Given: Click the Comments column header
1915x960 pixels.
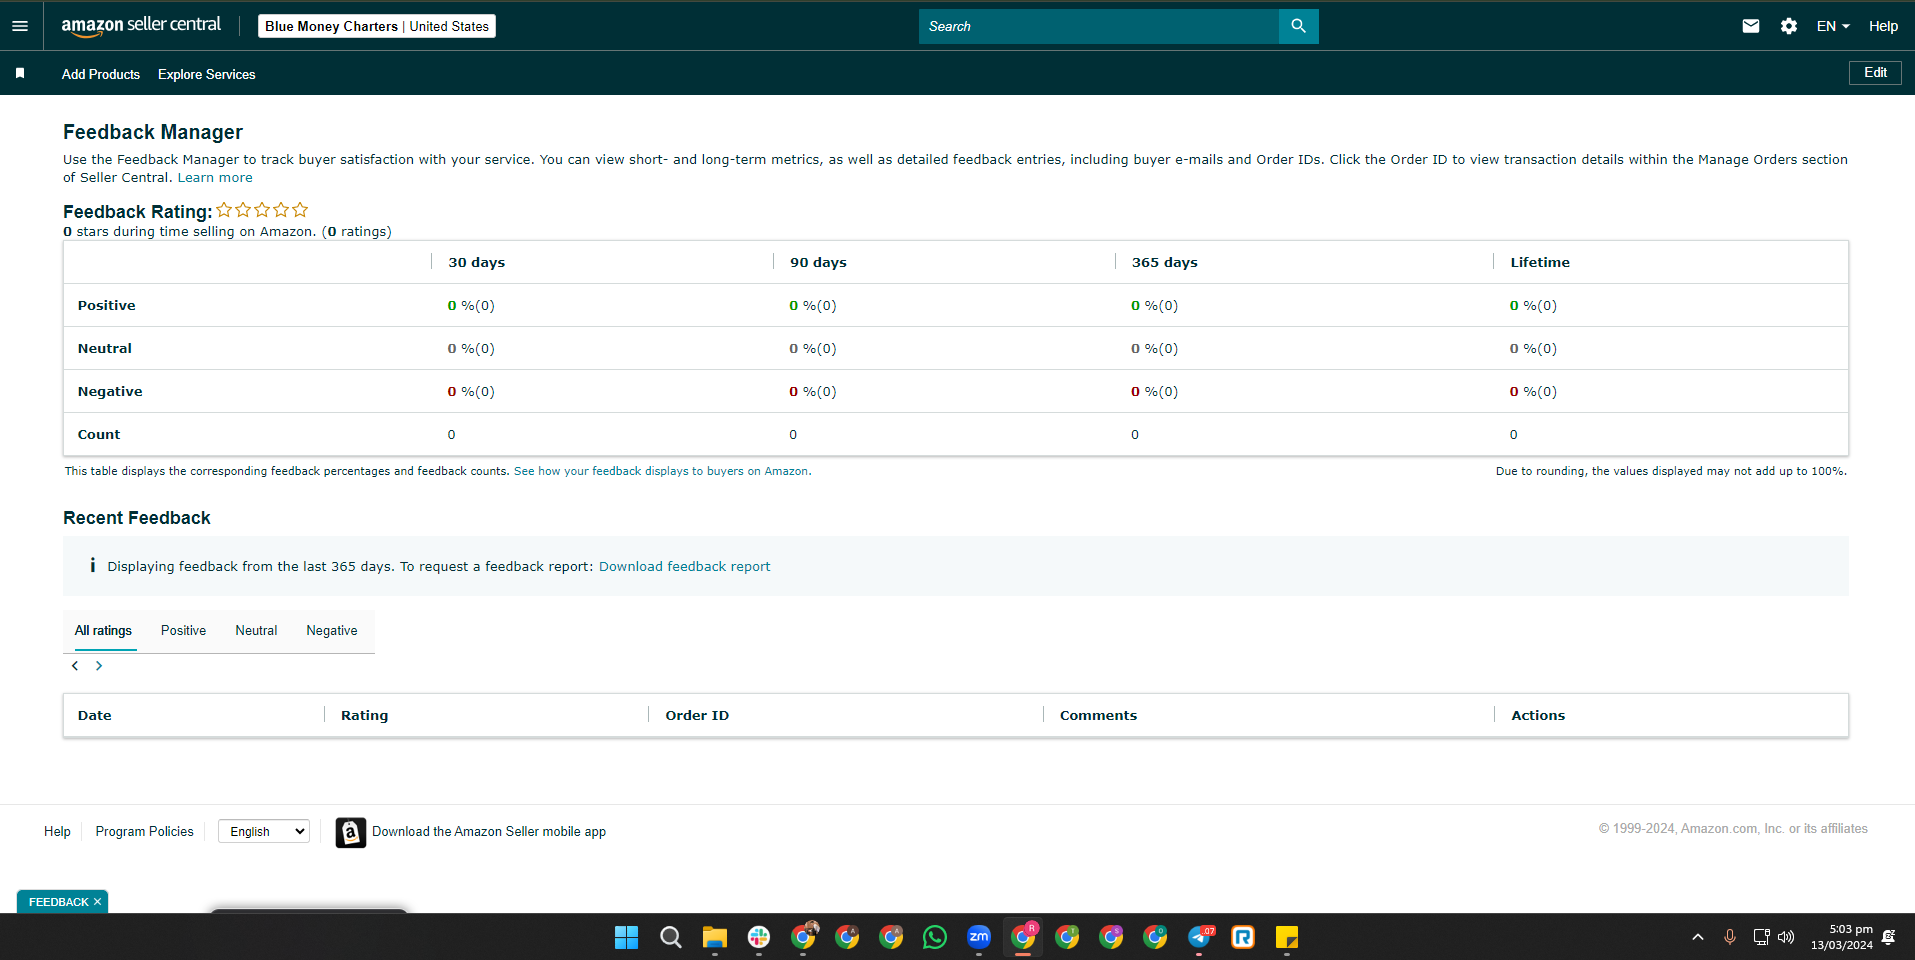Looking at the screenshot, I should (x=1098, y=715).
